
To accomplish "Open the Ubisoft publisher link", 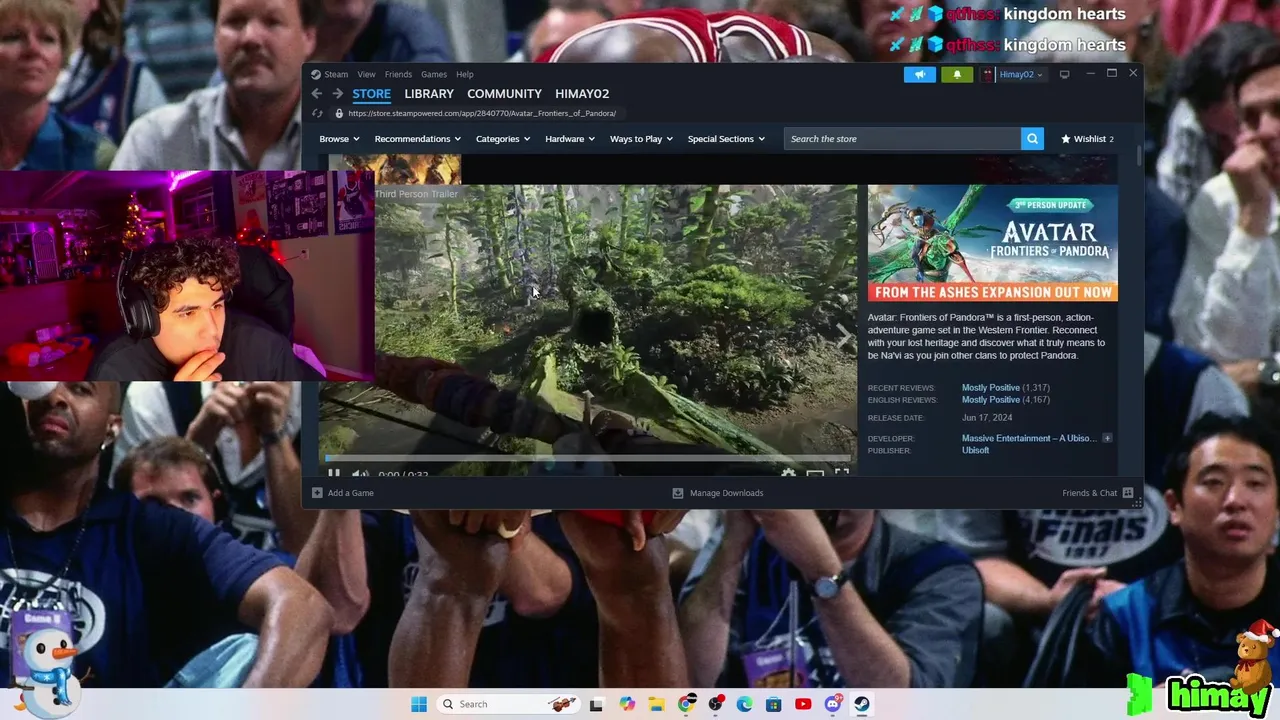I will coord(975,450).
